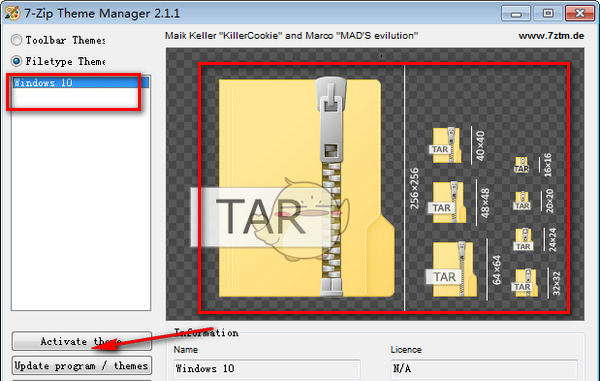Open the www.7ztm.de website link

551,36
